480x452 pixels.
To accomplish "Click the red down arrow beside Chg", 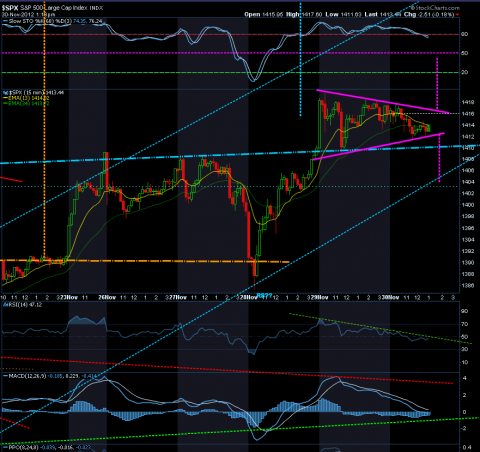I will 457,15.
